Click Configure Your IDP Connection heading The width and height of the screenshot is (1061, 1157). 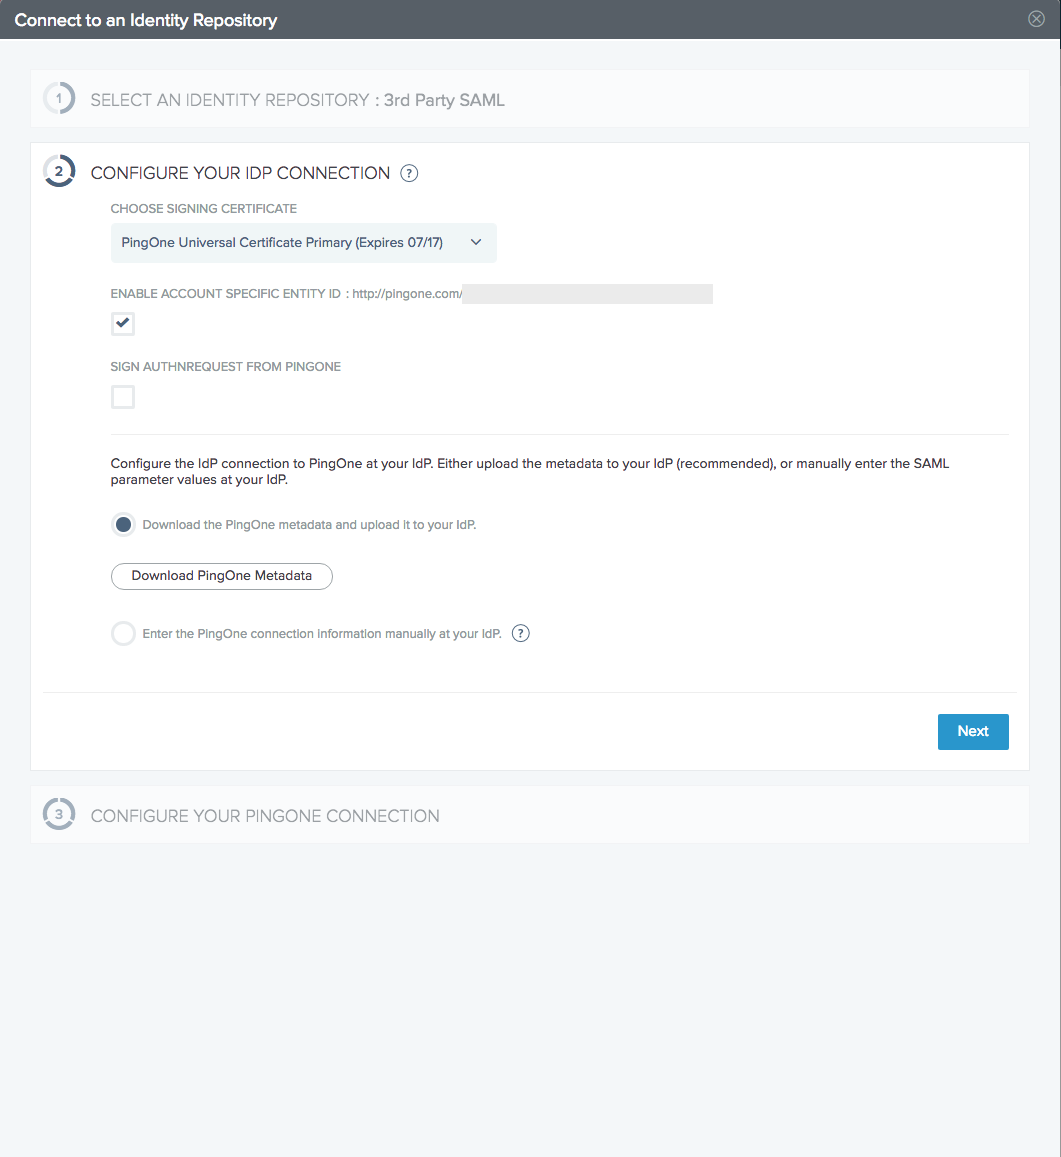point(240,173)
